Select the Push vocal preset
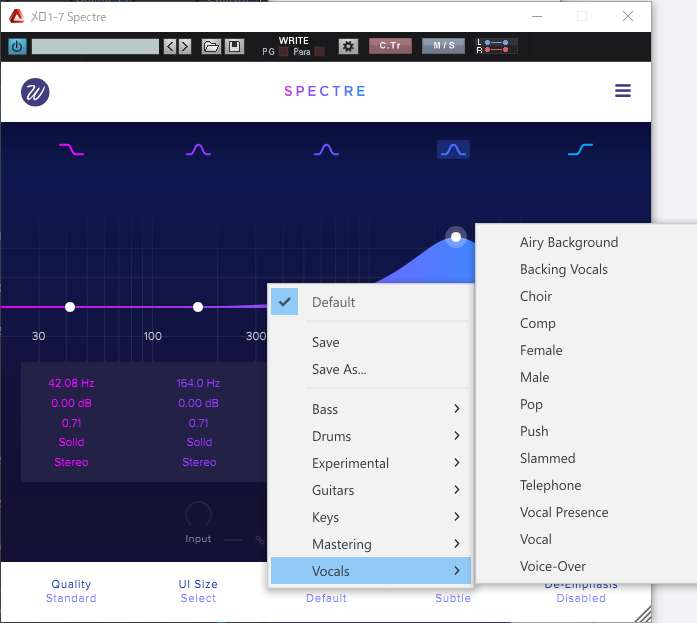 (x=587, y=431)
